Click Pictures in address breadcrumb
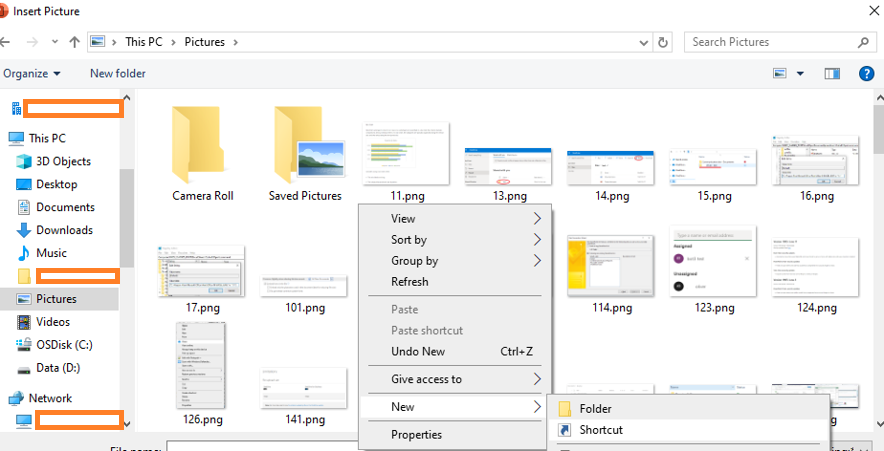Screen dimensions: 884x451 click(x=205, y=42)
